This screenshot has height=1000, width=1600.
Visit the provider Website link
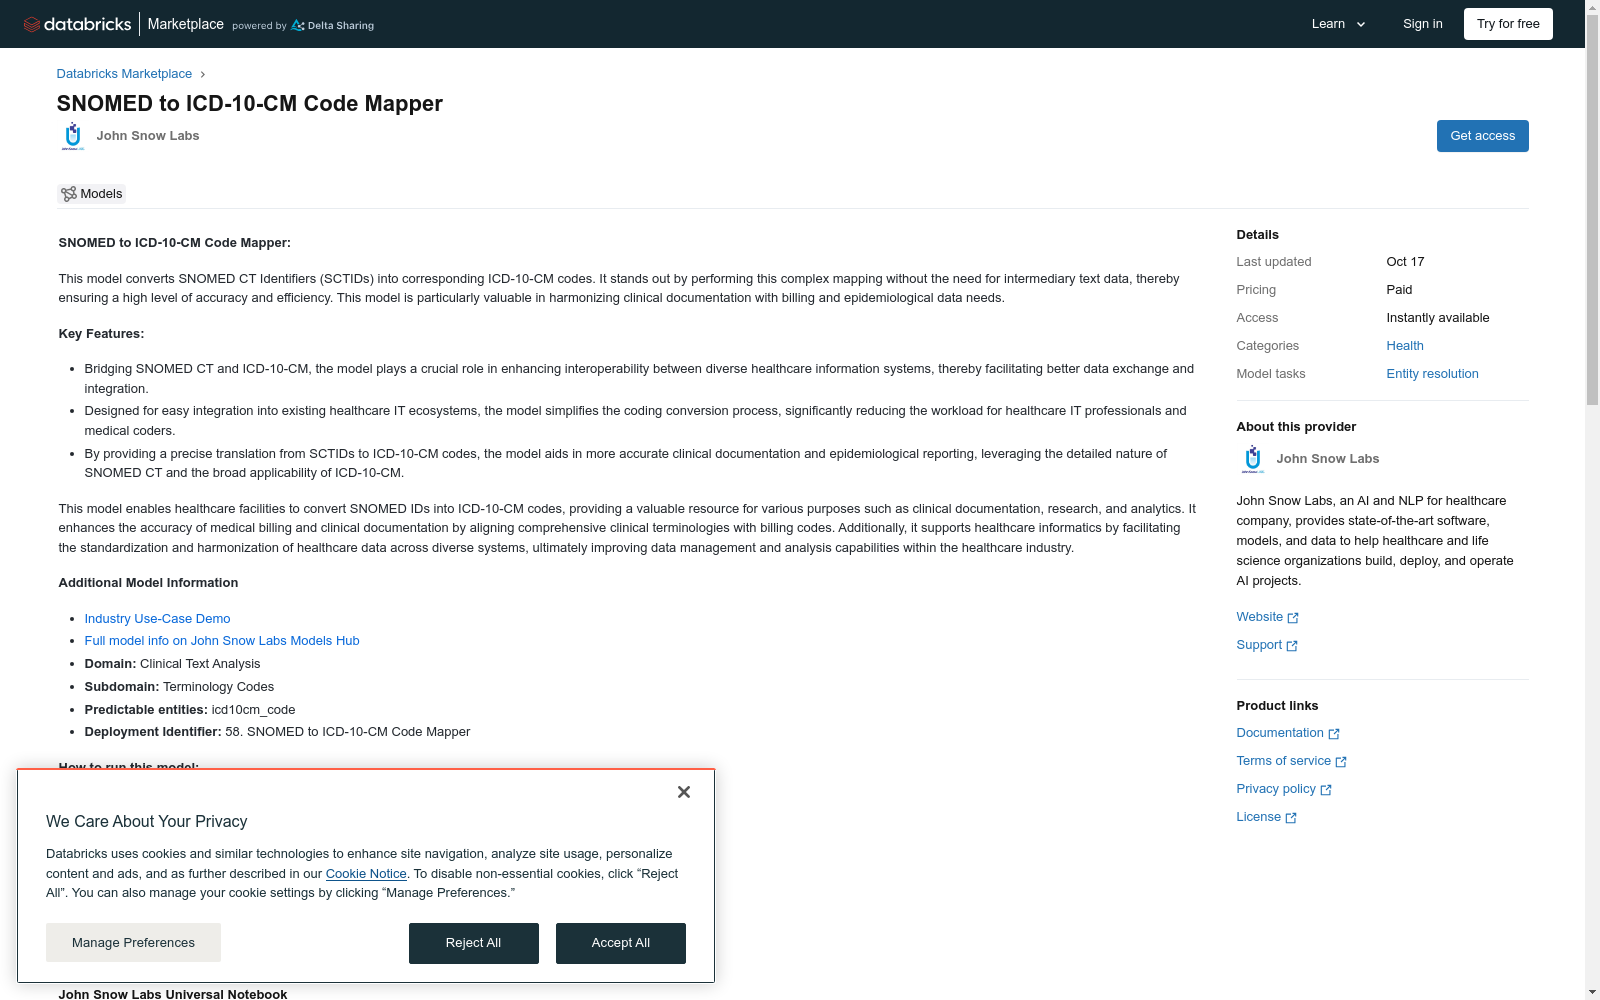tap(1260, 617)
